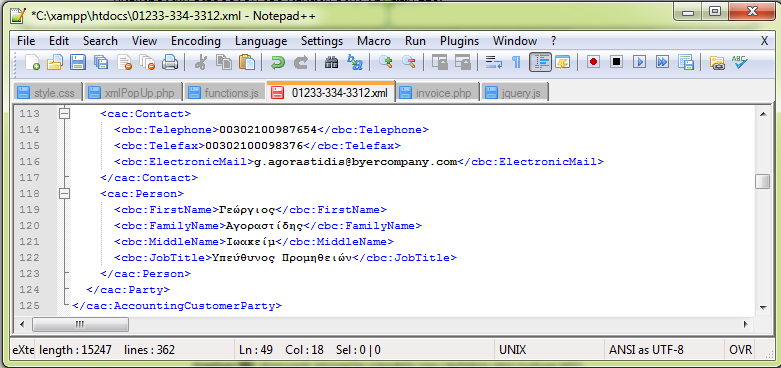
Task: Click the Save toolbar icon
Action: tap(78, 62)
